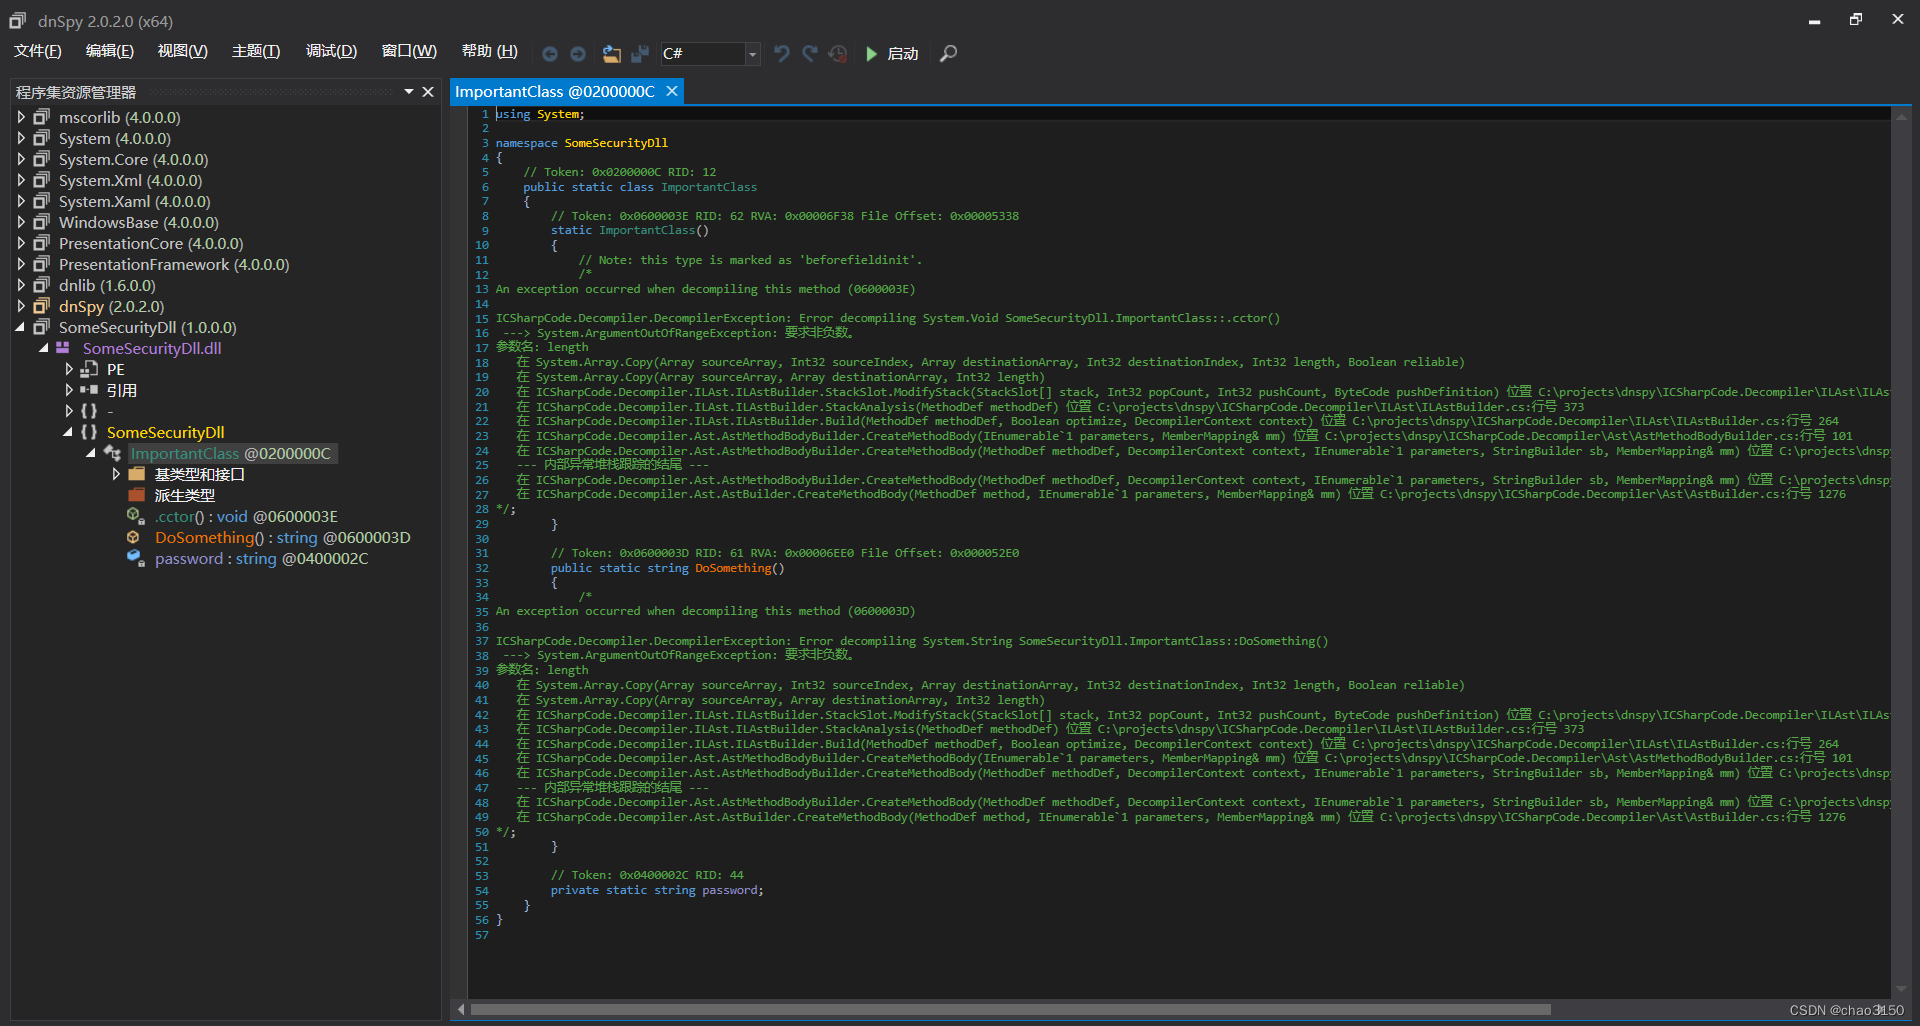Navigate forward with the right arrow icon
1920x1026 pixels.
tap(578, 54)
